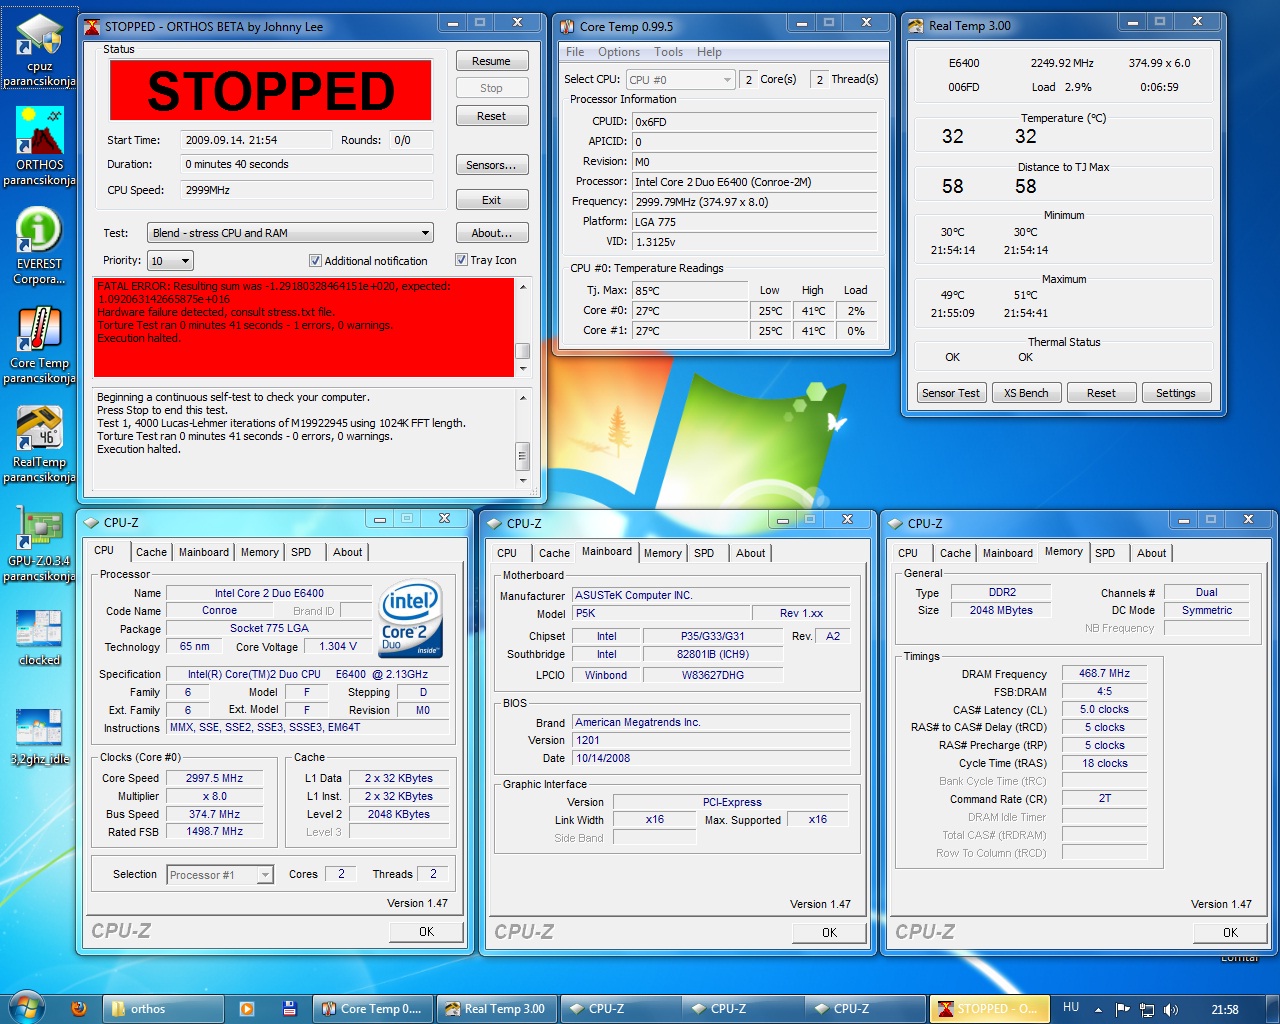The image size is (1280, 1024).
Task: Toggle Additional notification checkbox
Action: coord(315,261)
